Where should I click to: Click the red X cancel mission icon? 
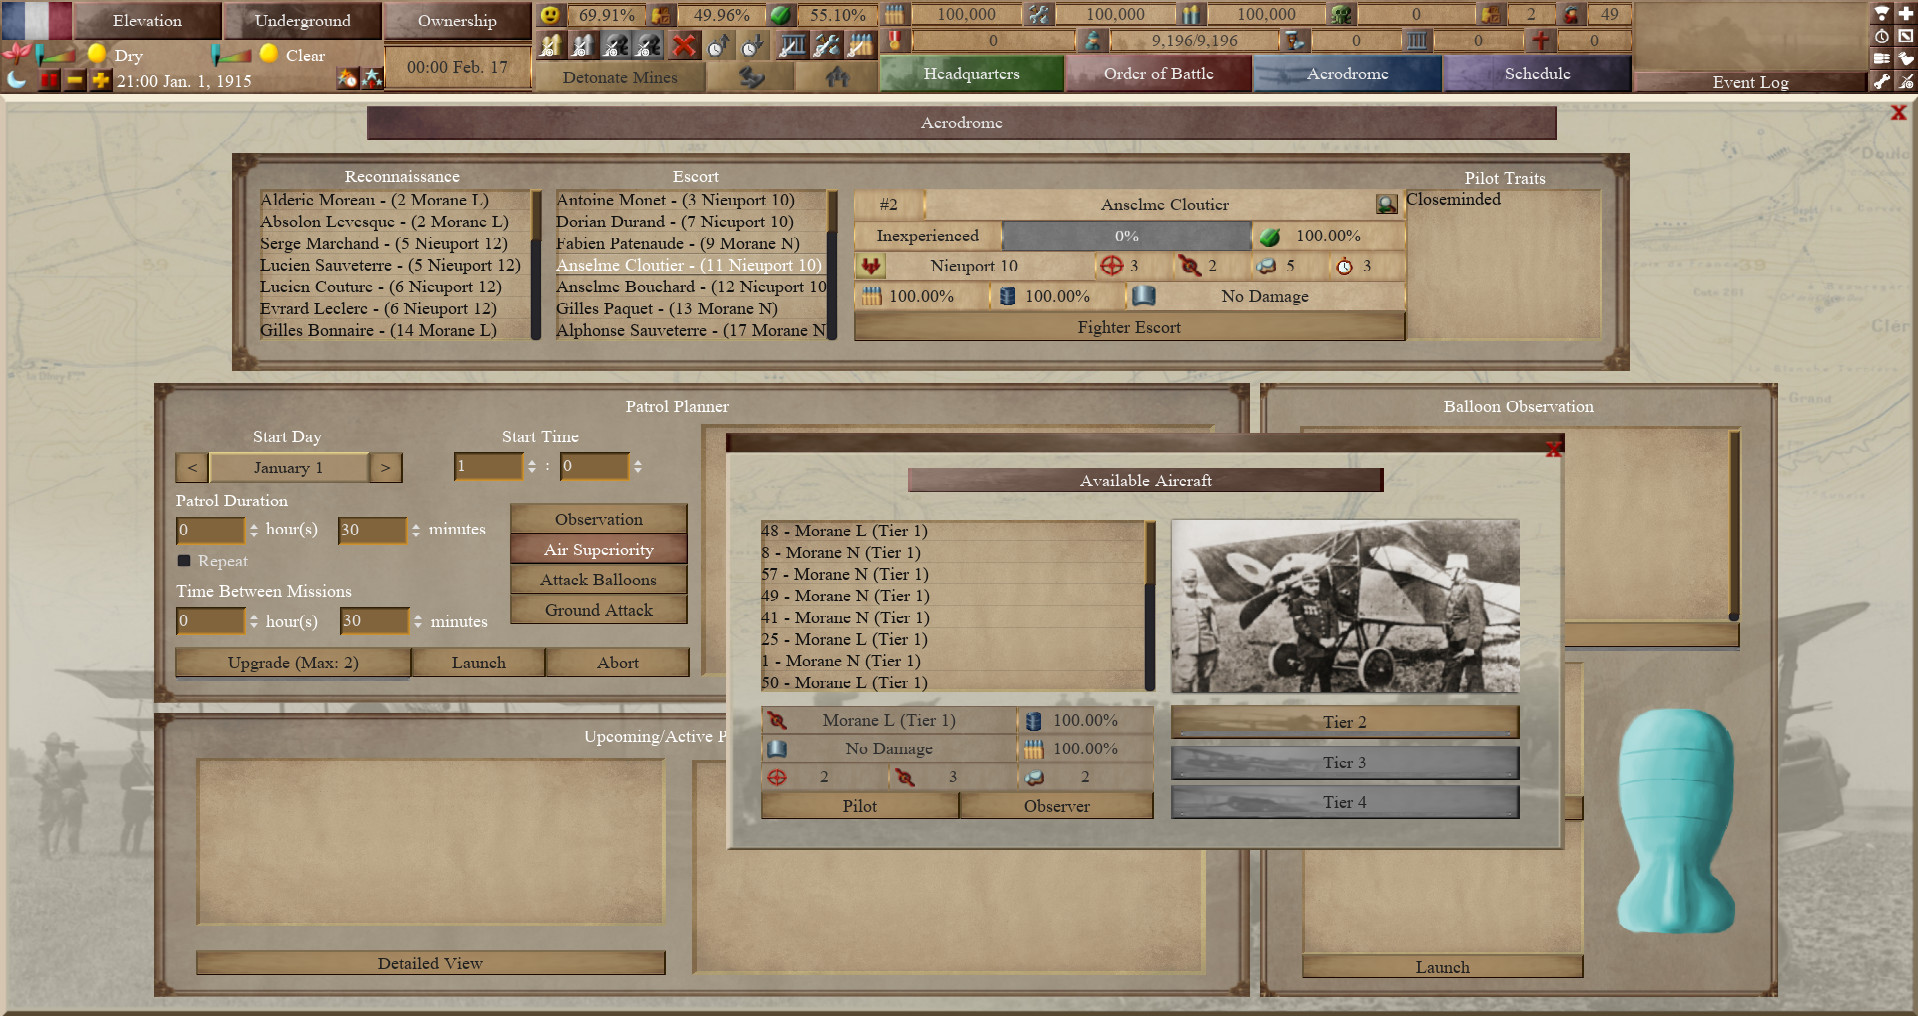pos(684,43)
